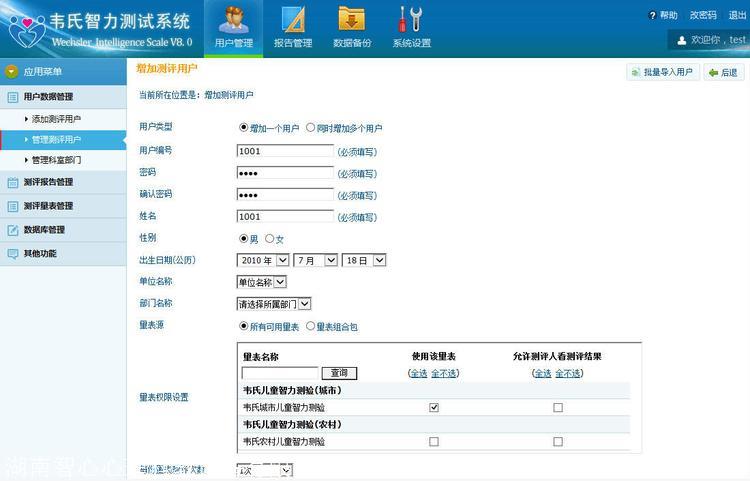Click the 改密码 link
750x481 pixels.
(703, 15)
